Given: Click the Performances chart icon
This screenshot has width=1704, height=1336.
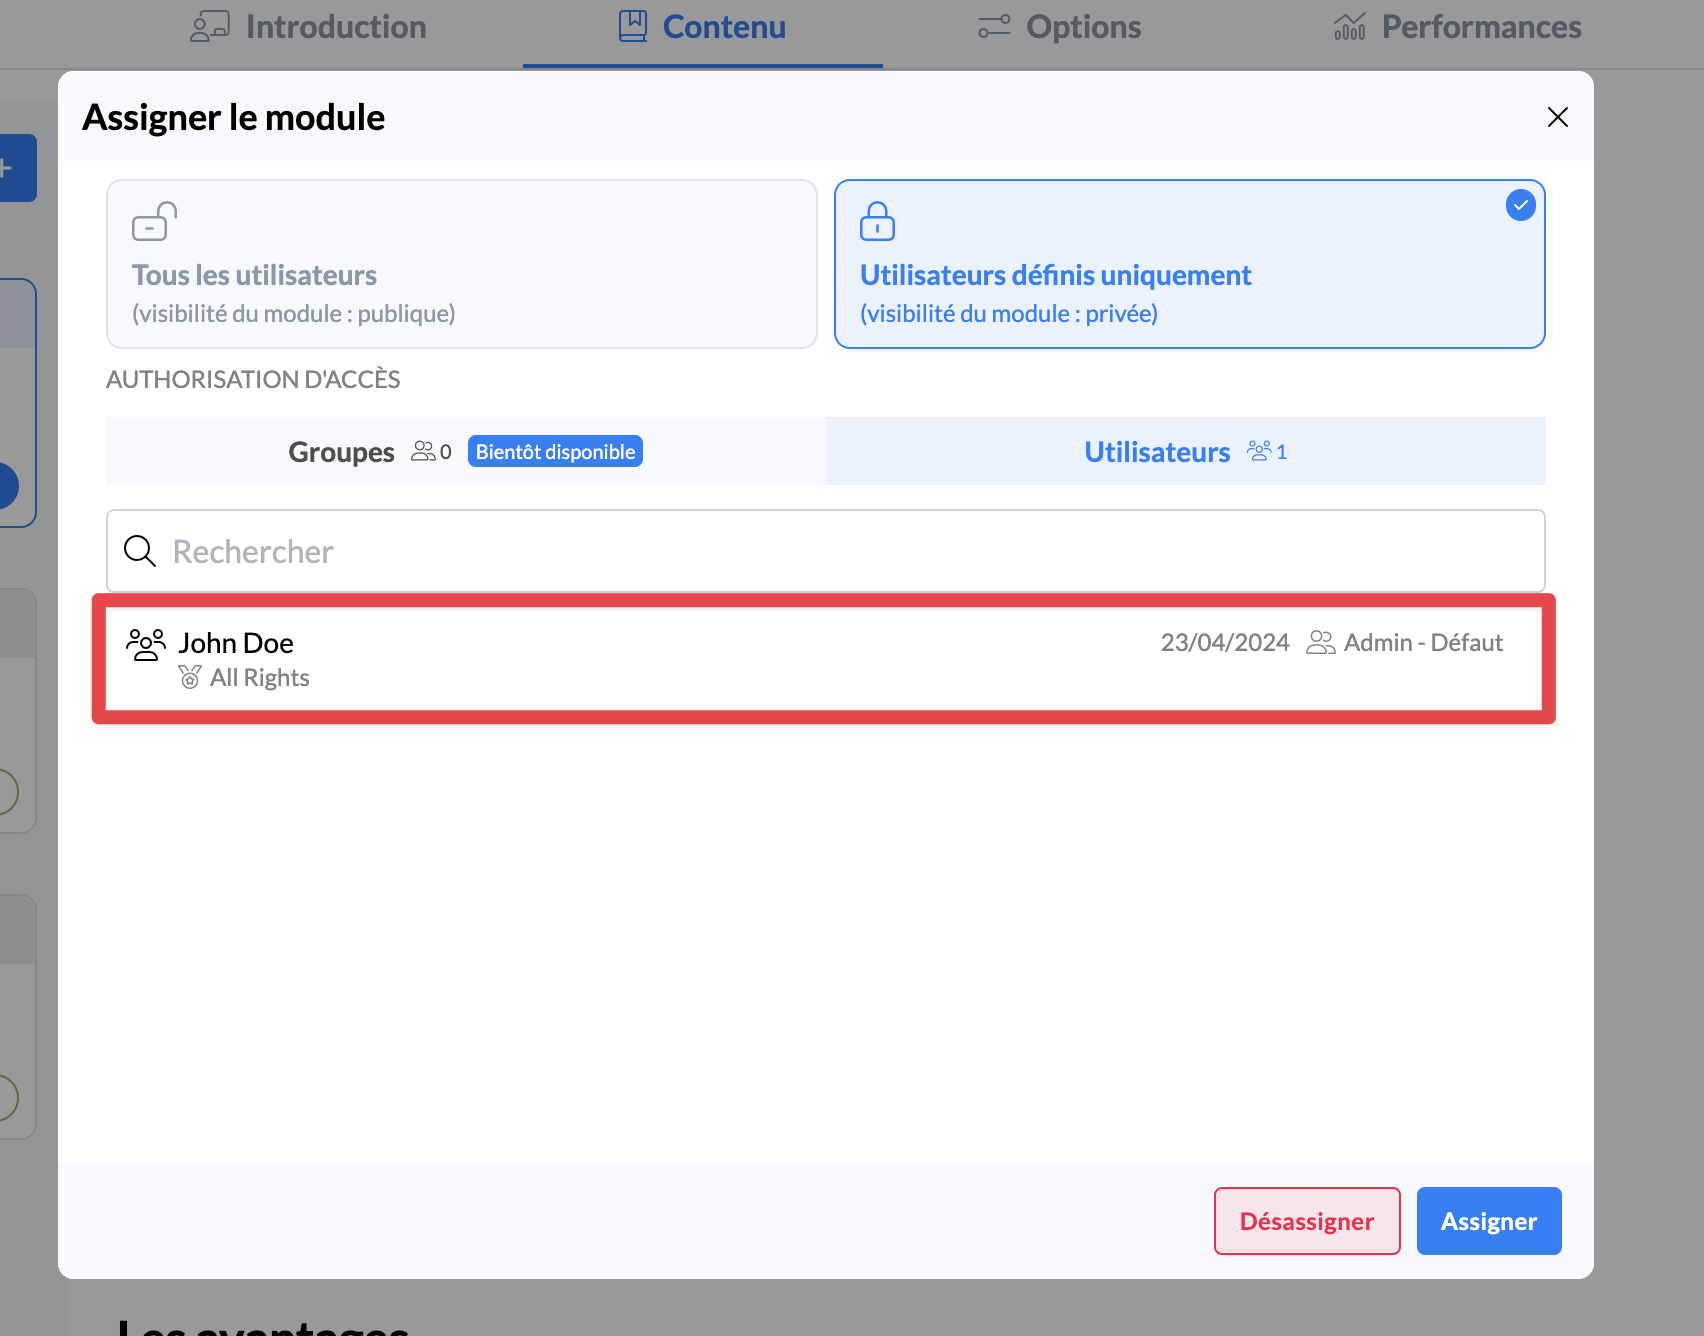Looking at the screenshot, I should click(x=1349, y=27).
